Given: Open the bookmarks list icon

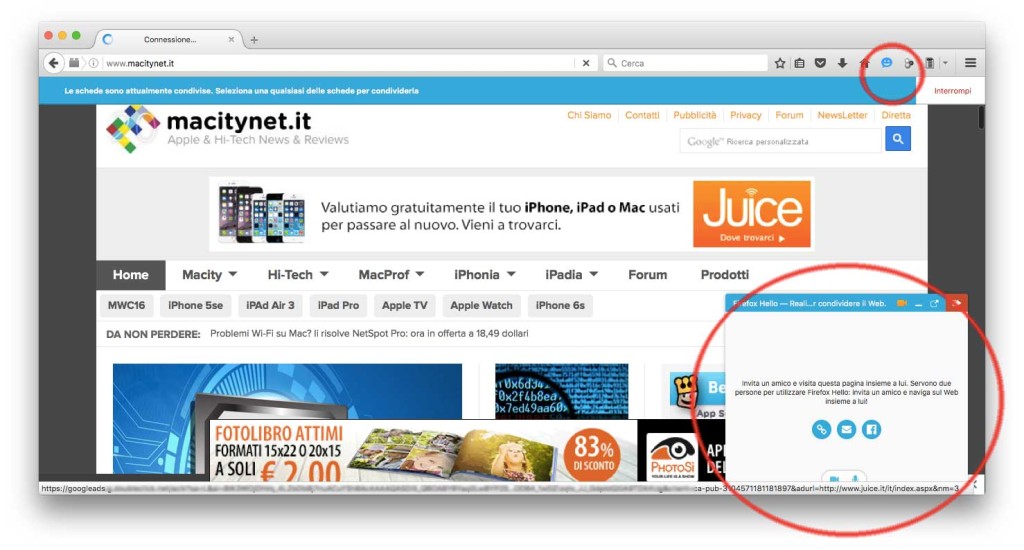Looking at the screenshot, I should 799,63.
